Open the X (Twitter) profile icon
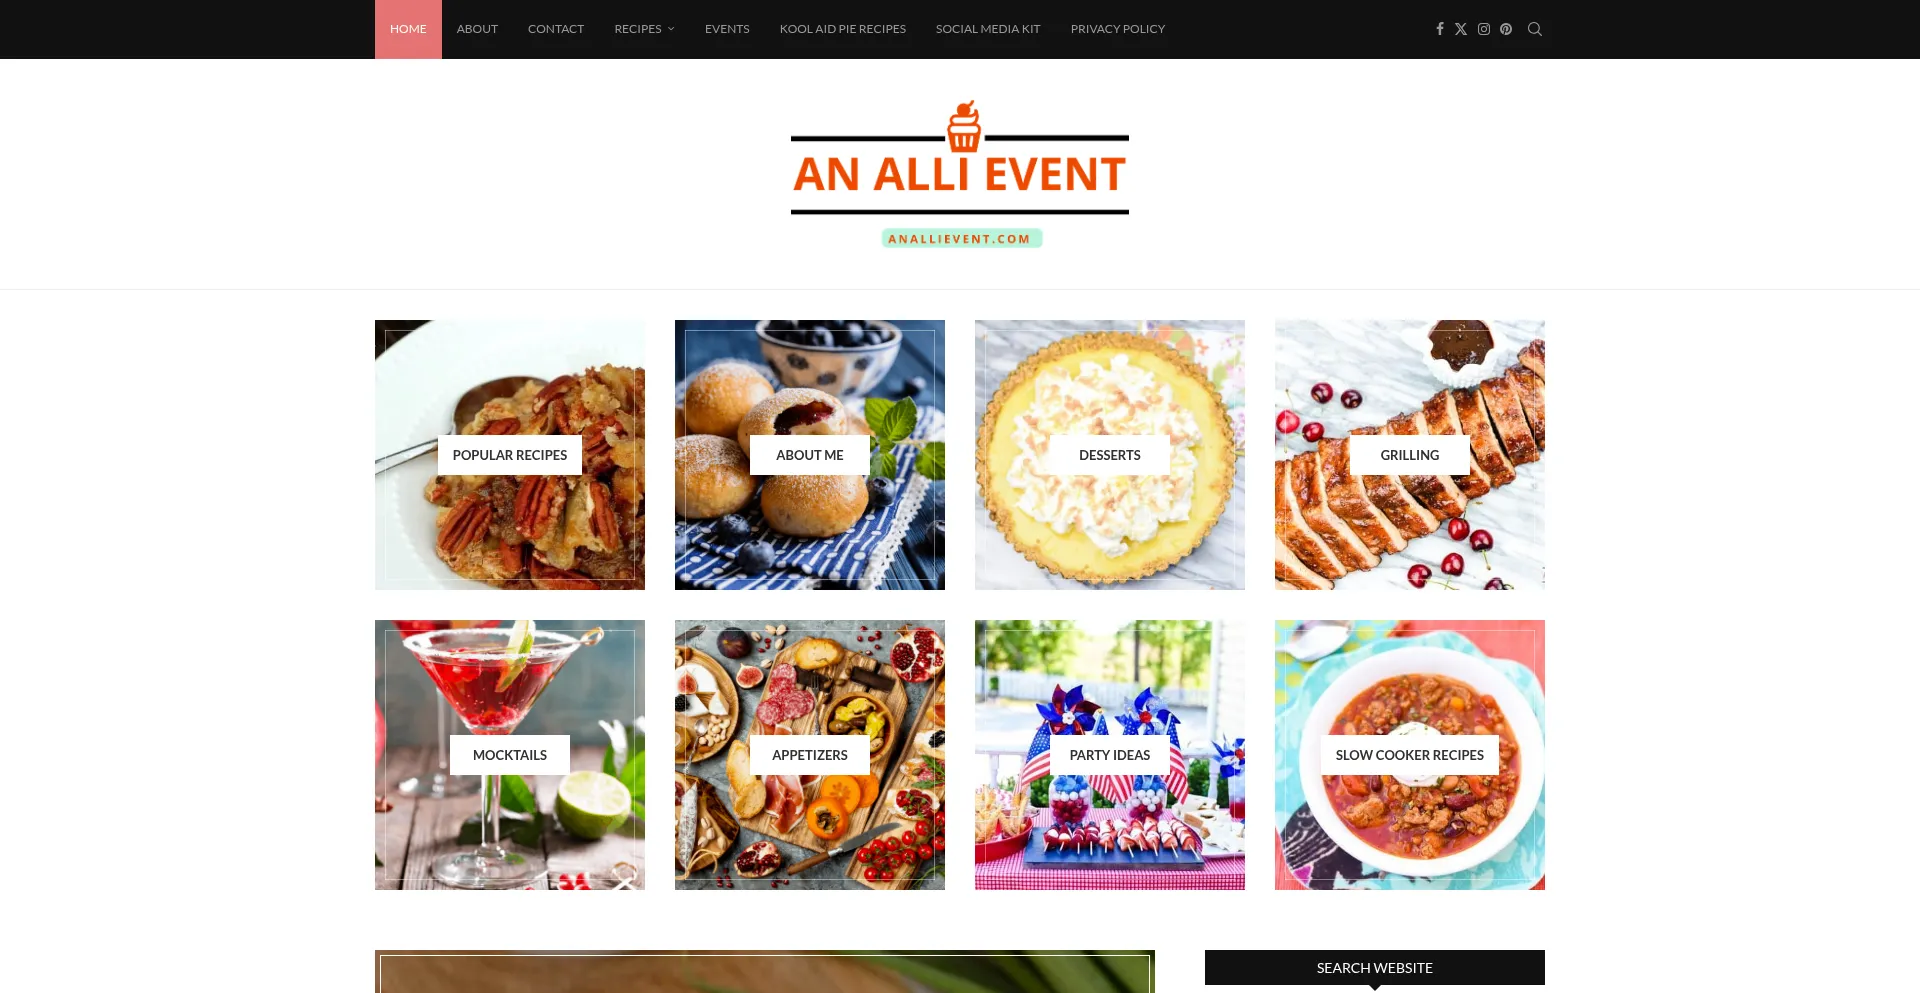This screenshot has height=993, width=1920. [x=1461, y=29]
